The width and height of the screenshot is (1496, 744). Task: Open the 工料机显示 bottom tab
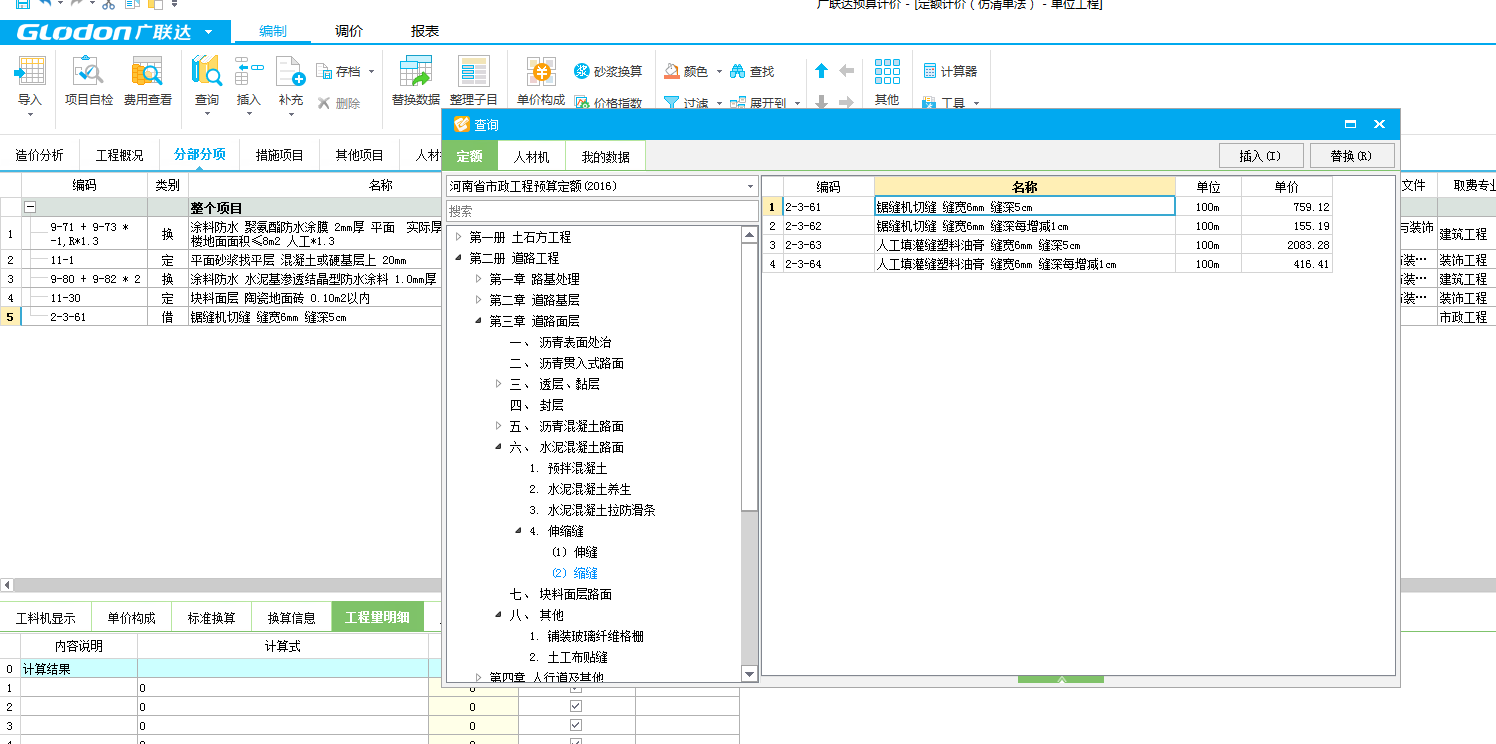click(x=45, y=617)
